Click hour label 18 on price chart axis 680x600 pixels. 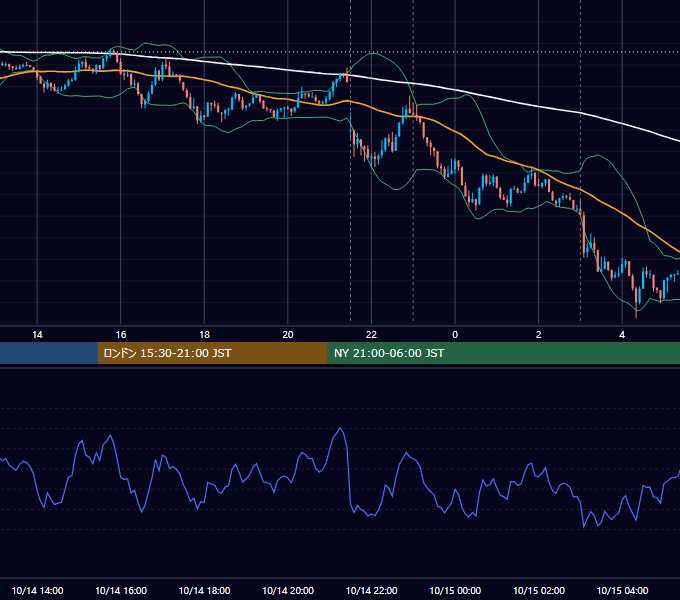204,335
